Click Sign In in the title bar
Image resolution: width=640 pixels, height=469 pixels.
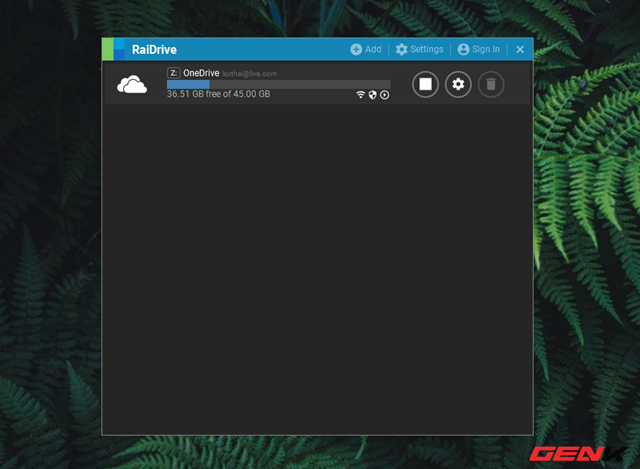pos(478,49)
